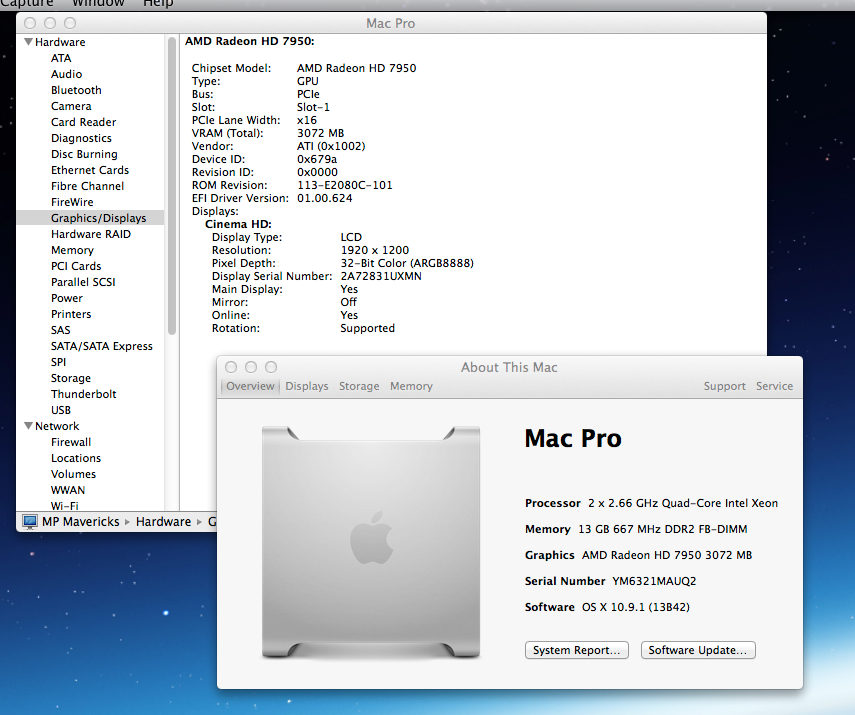Select SAS in the sidebar
Viewport: 855px width, 715px height.
pos(61,330)
